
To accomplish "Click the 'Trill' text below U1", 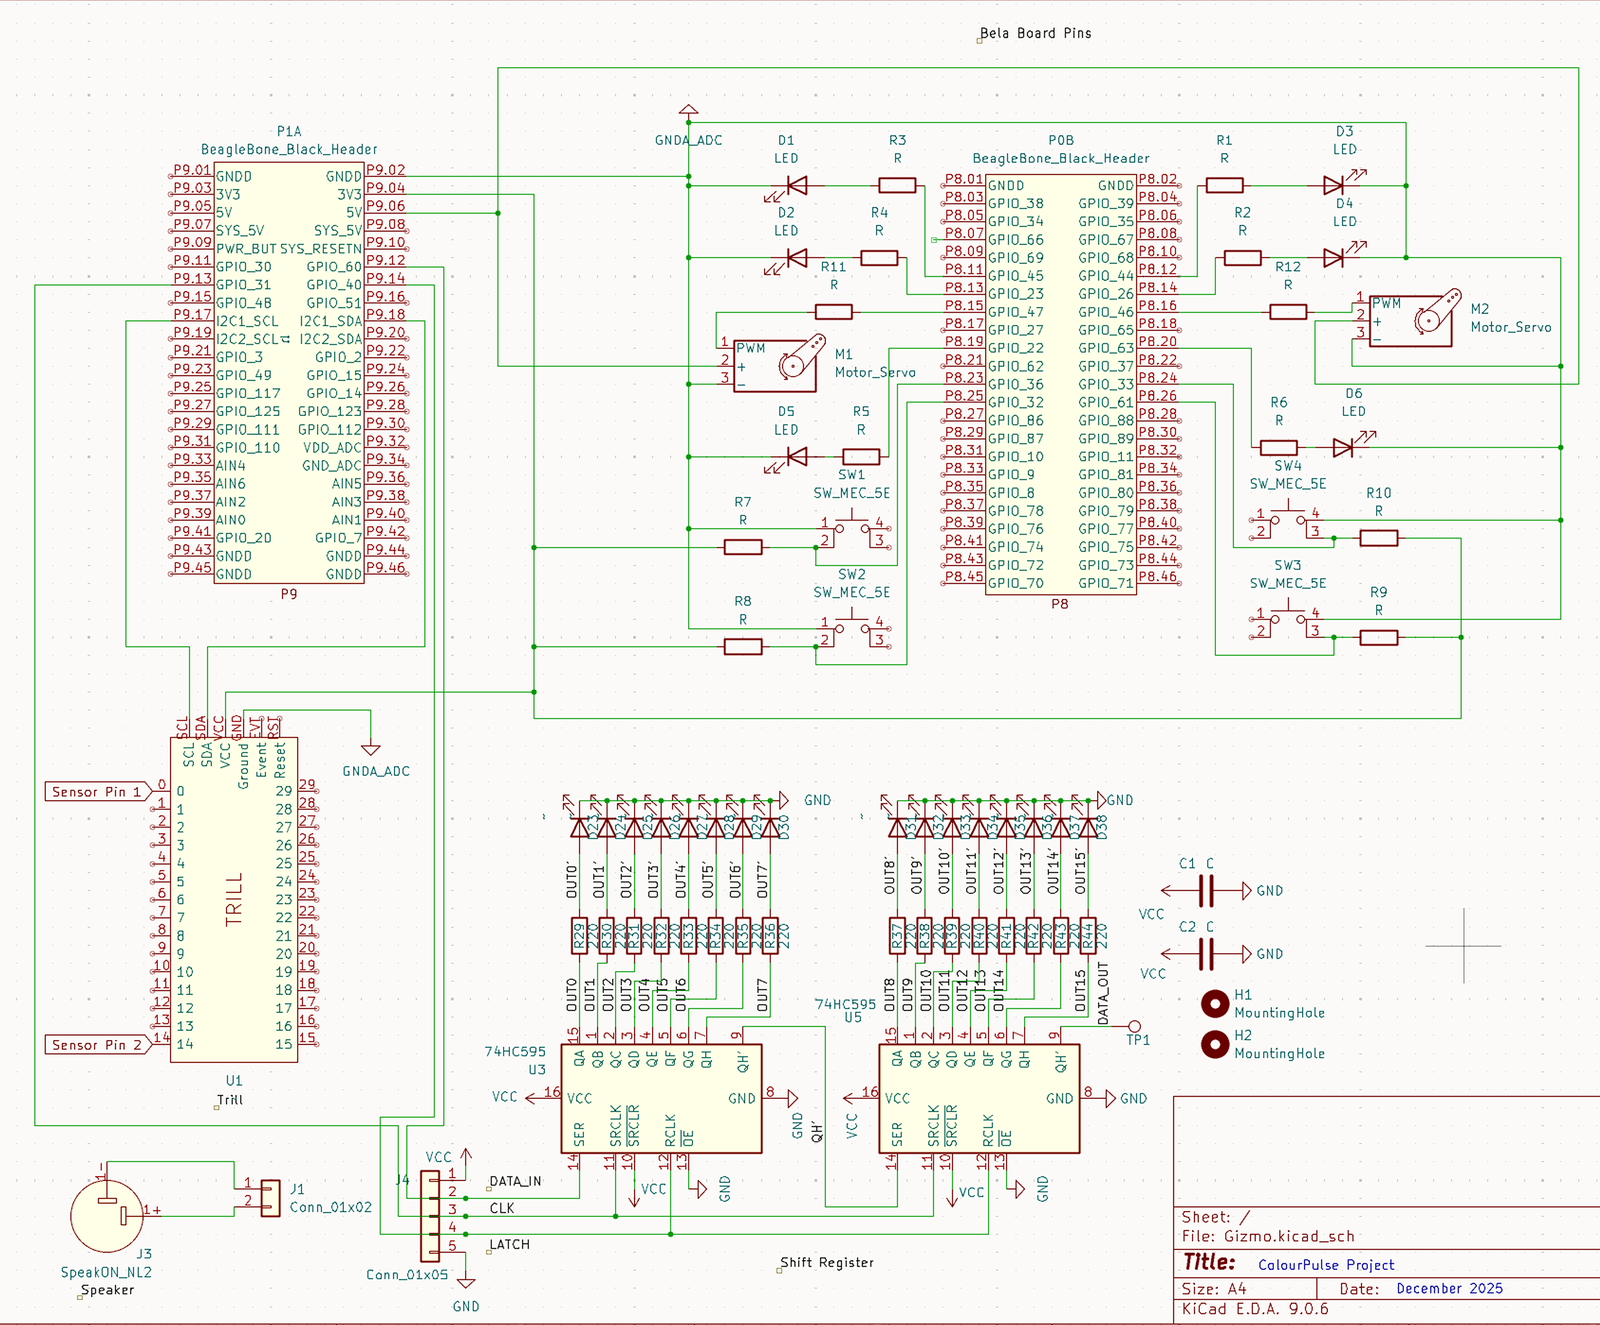I will click(231, 1100).
